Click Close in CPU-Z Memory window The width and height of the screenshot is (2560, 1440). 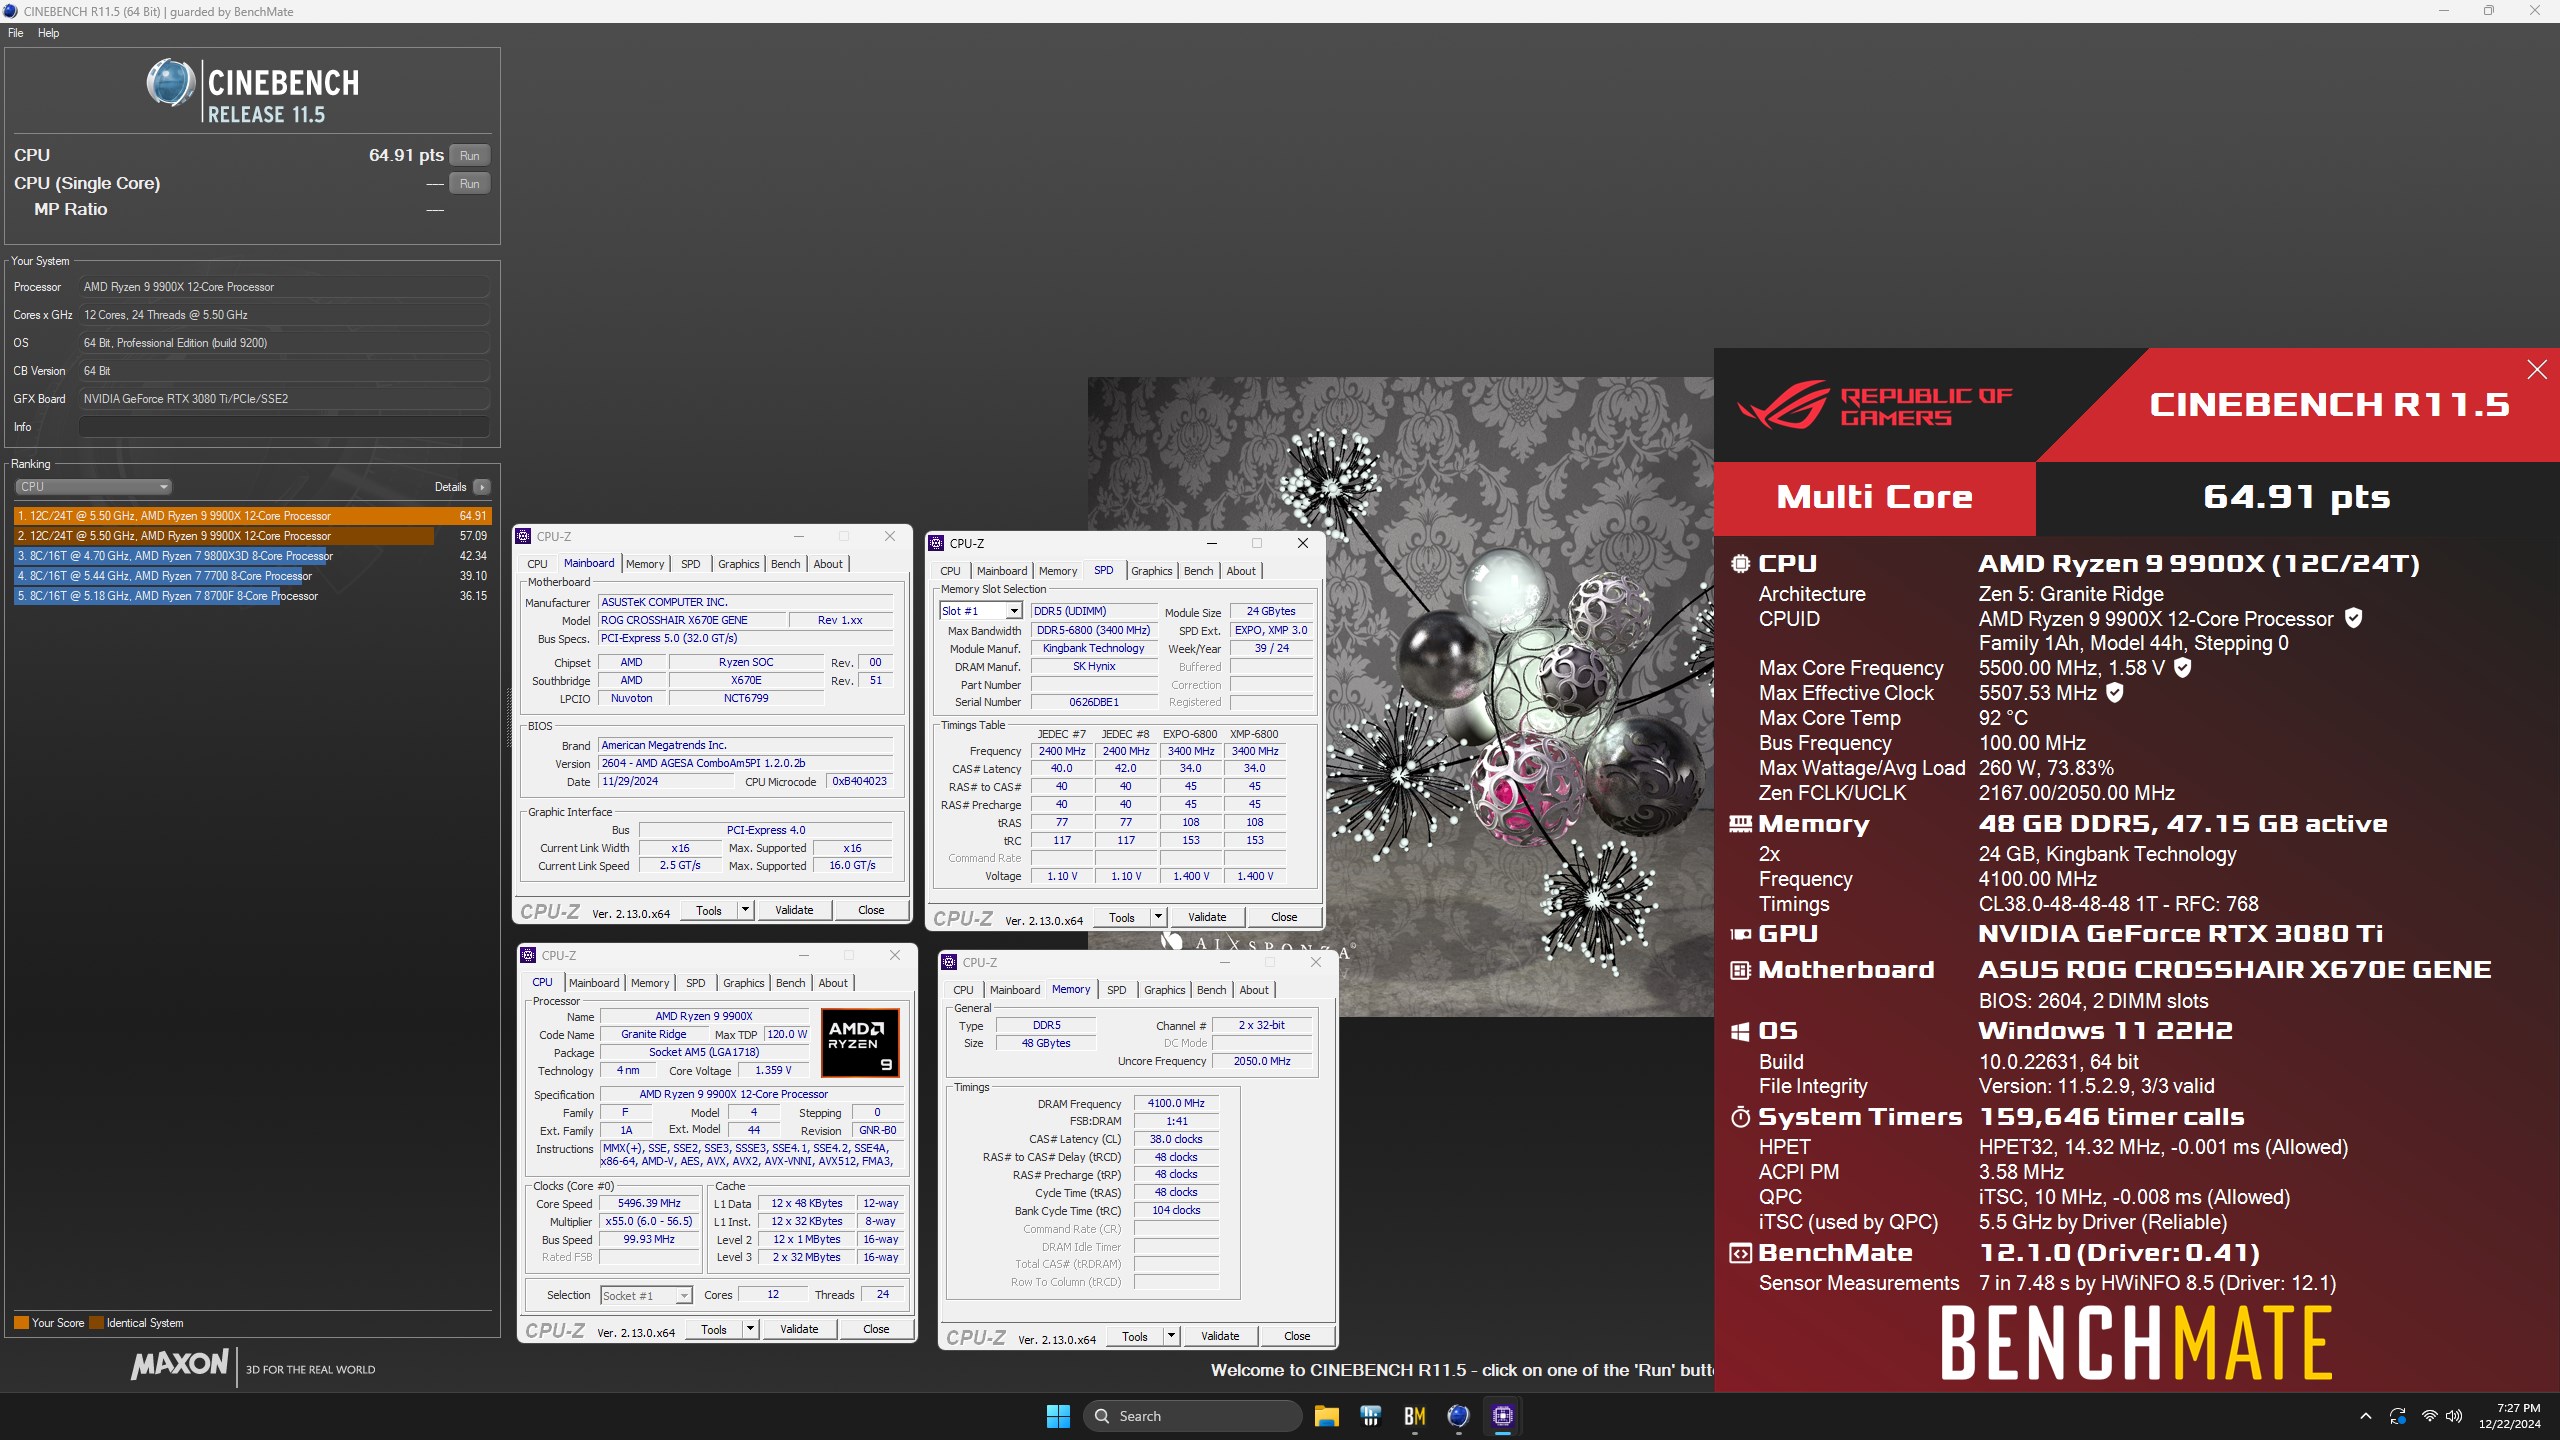click(x=1297, y=1336)
